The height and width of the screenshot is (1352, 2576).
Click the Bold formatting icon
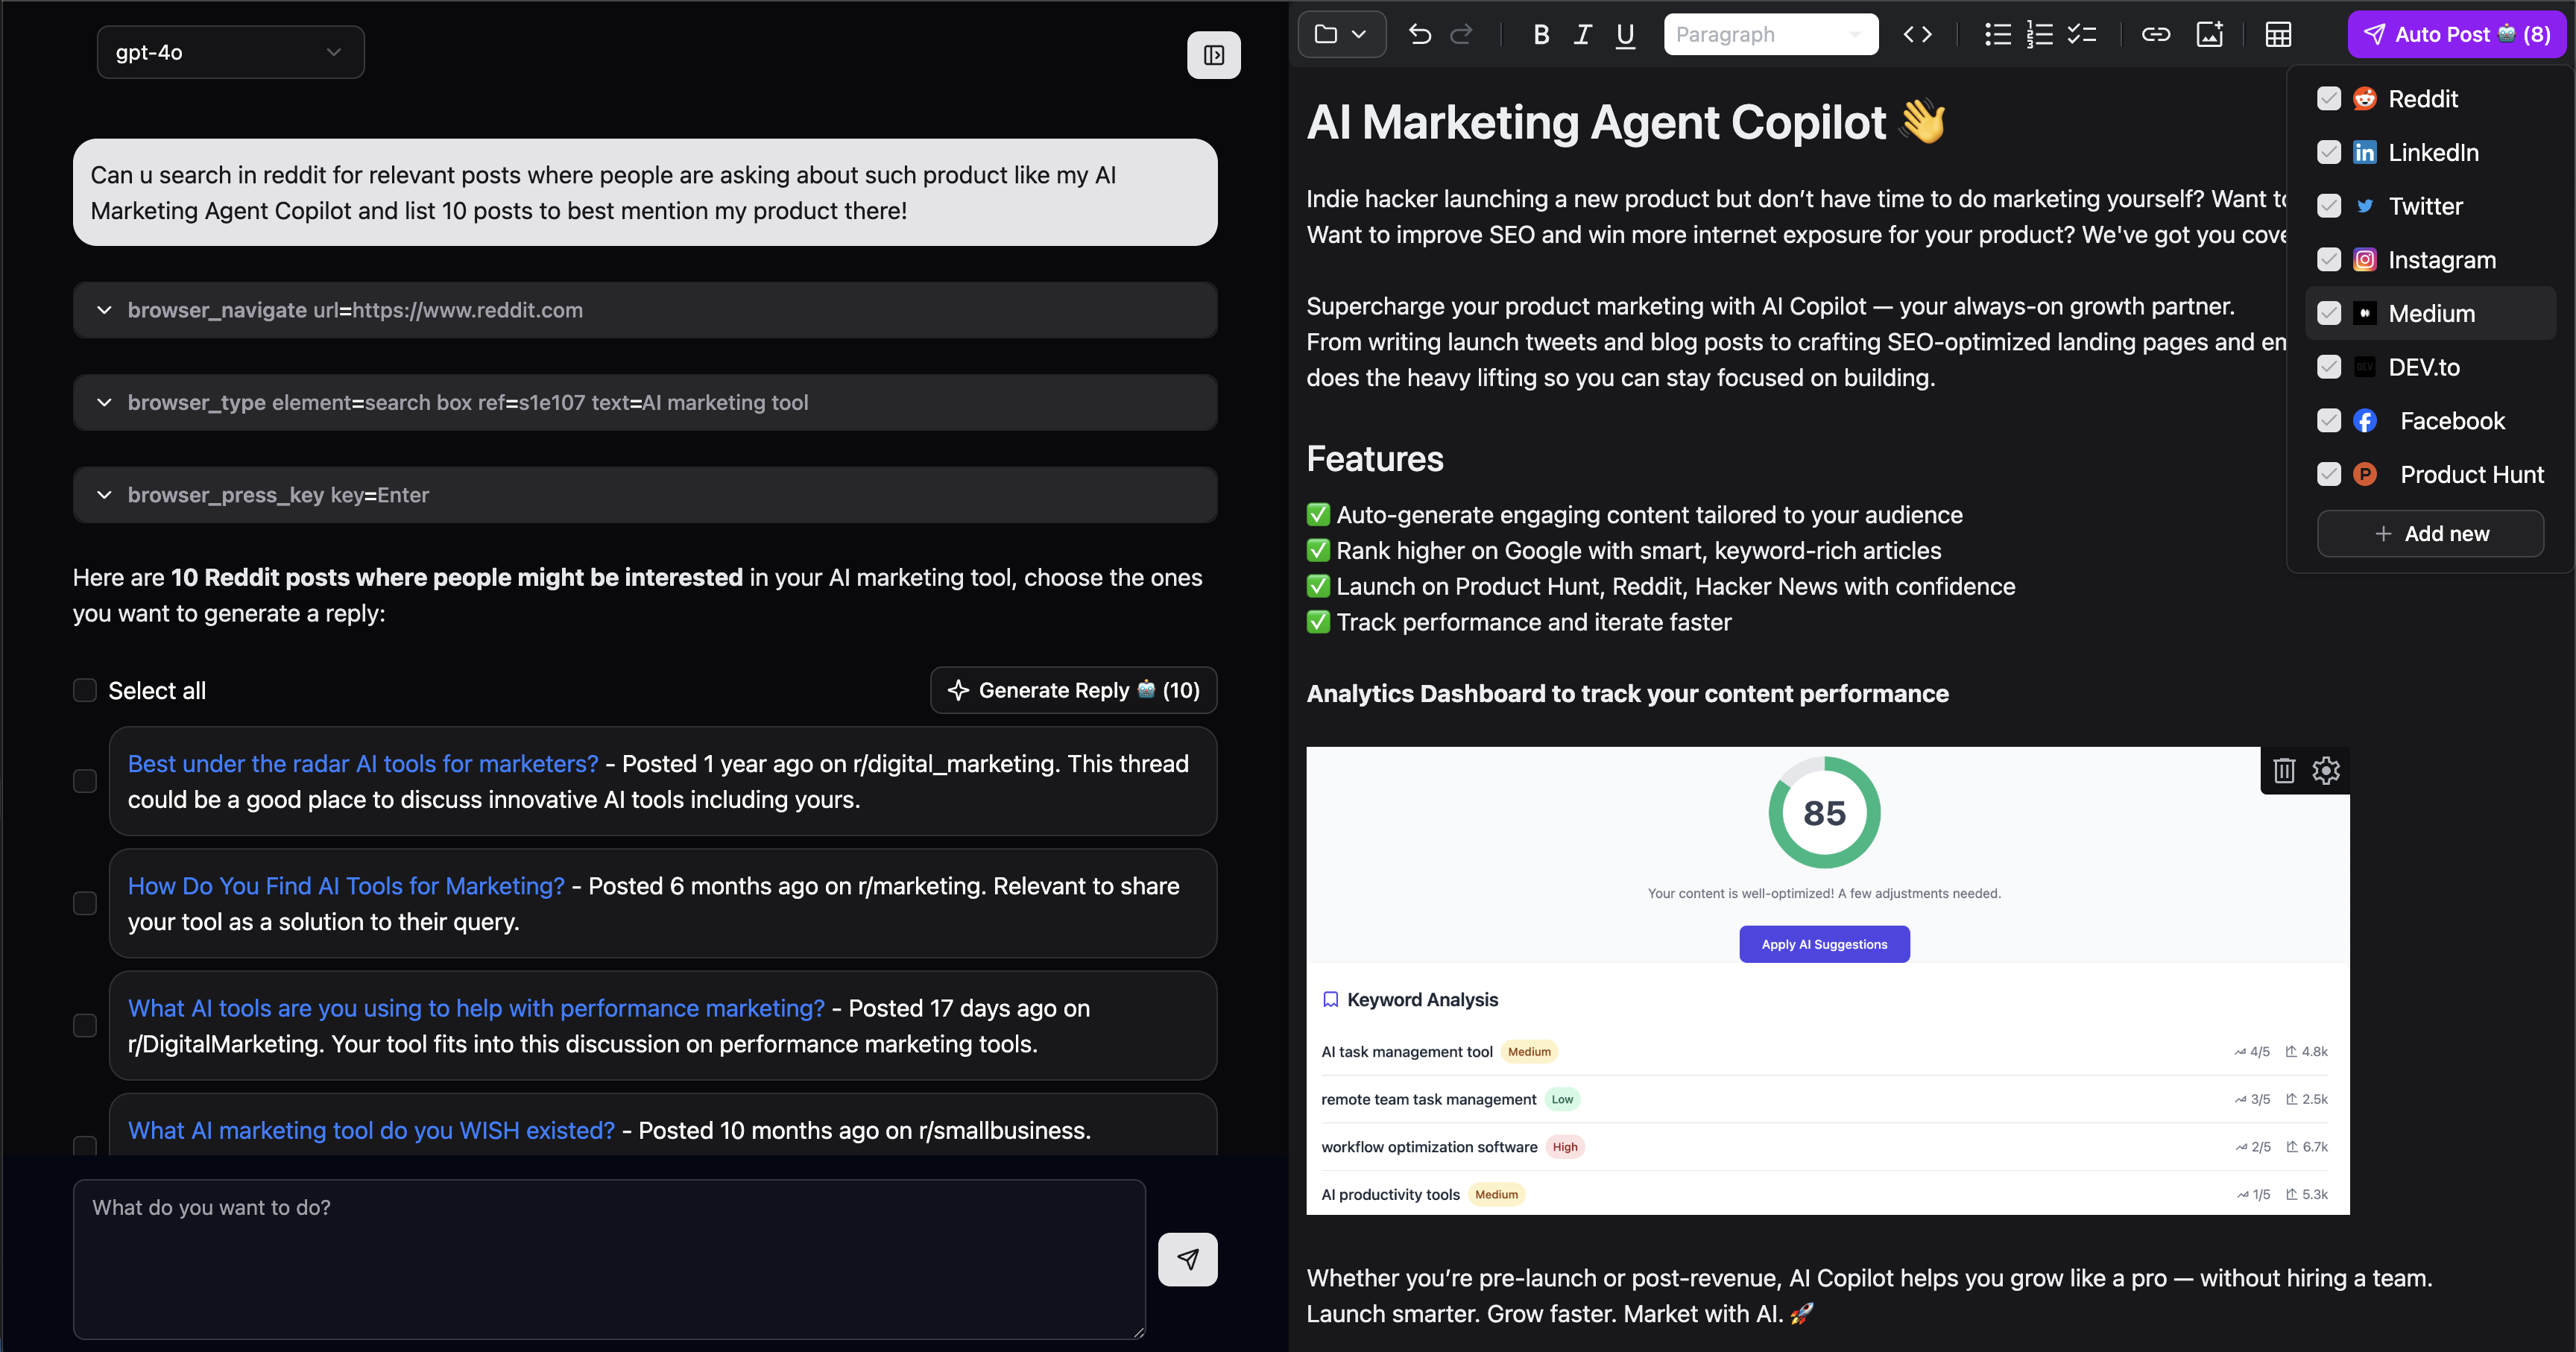[x=1541, y=35]
